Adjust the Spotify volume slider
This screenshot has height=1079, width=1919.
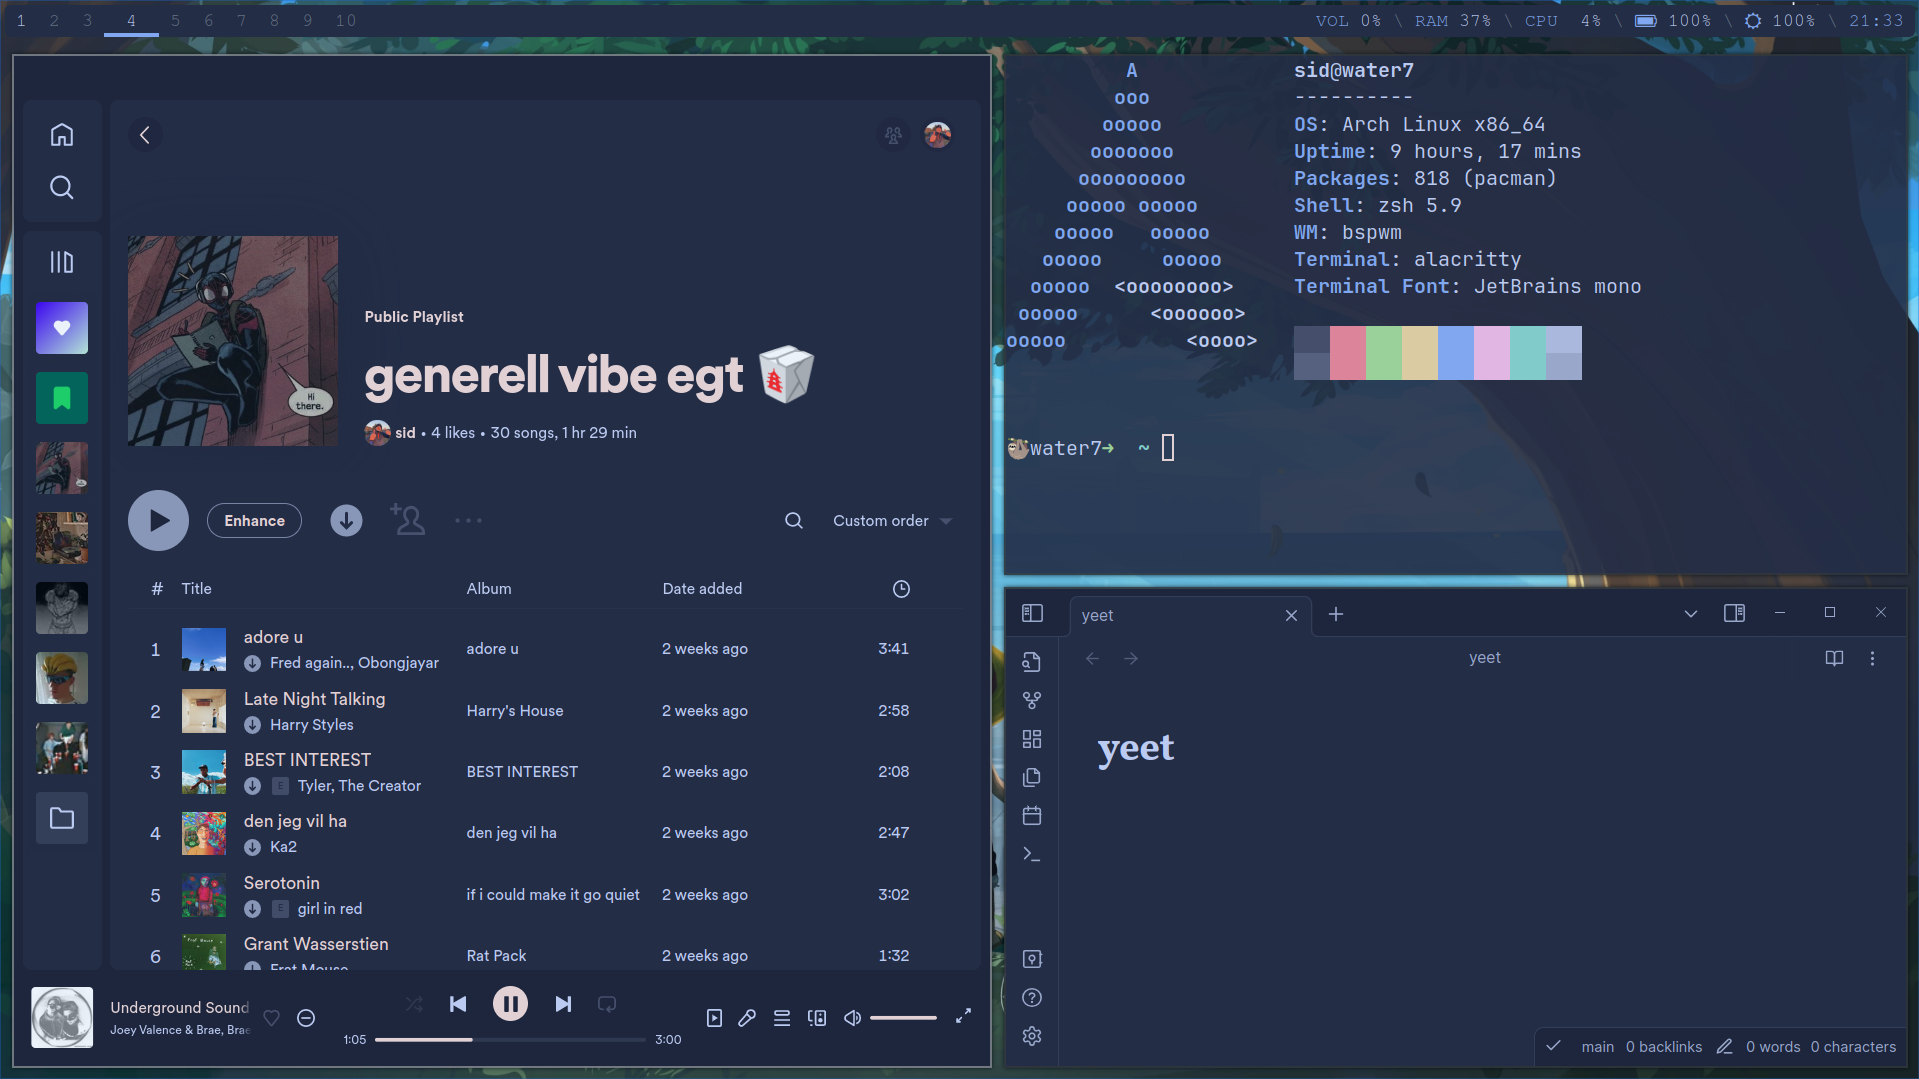[903, 1018]
